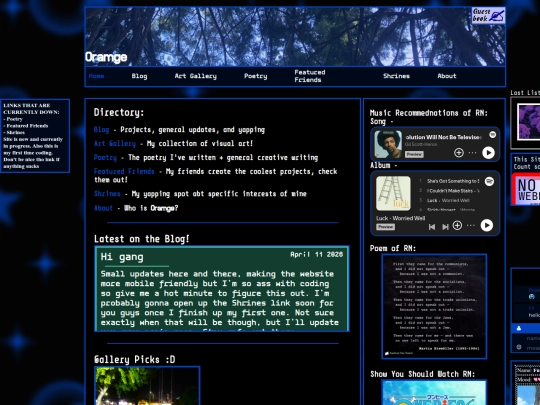Viewport: 540px width, 405px height.
Task: Add the Gil Scott-Heron song to library
Action: pos(458,153)
